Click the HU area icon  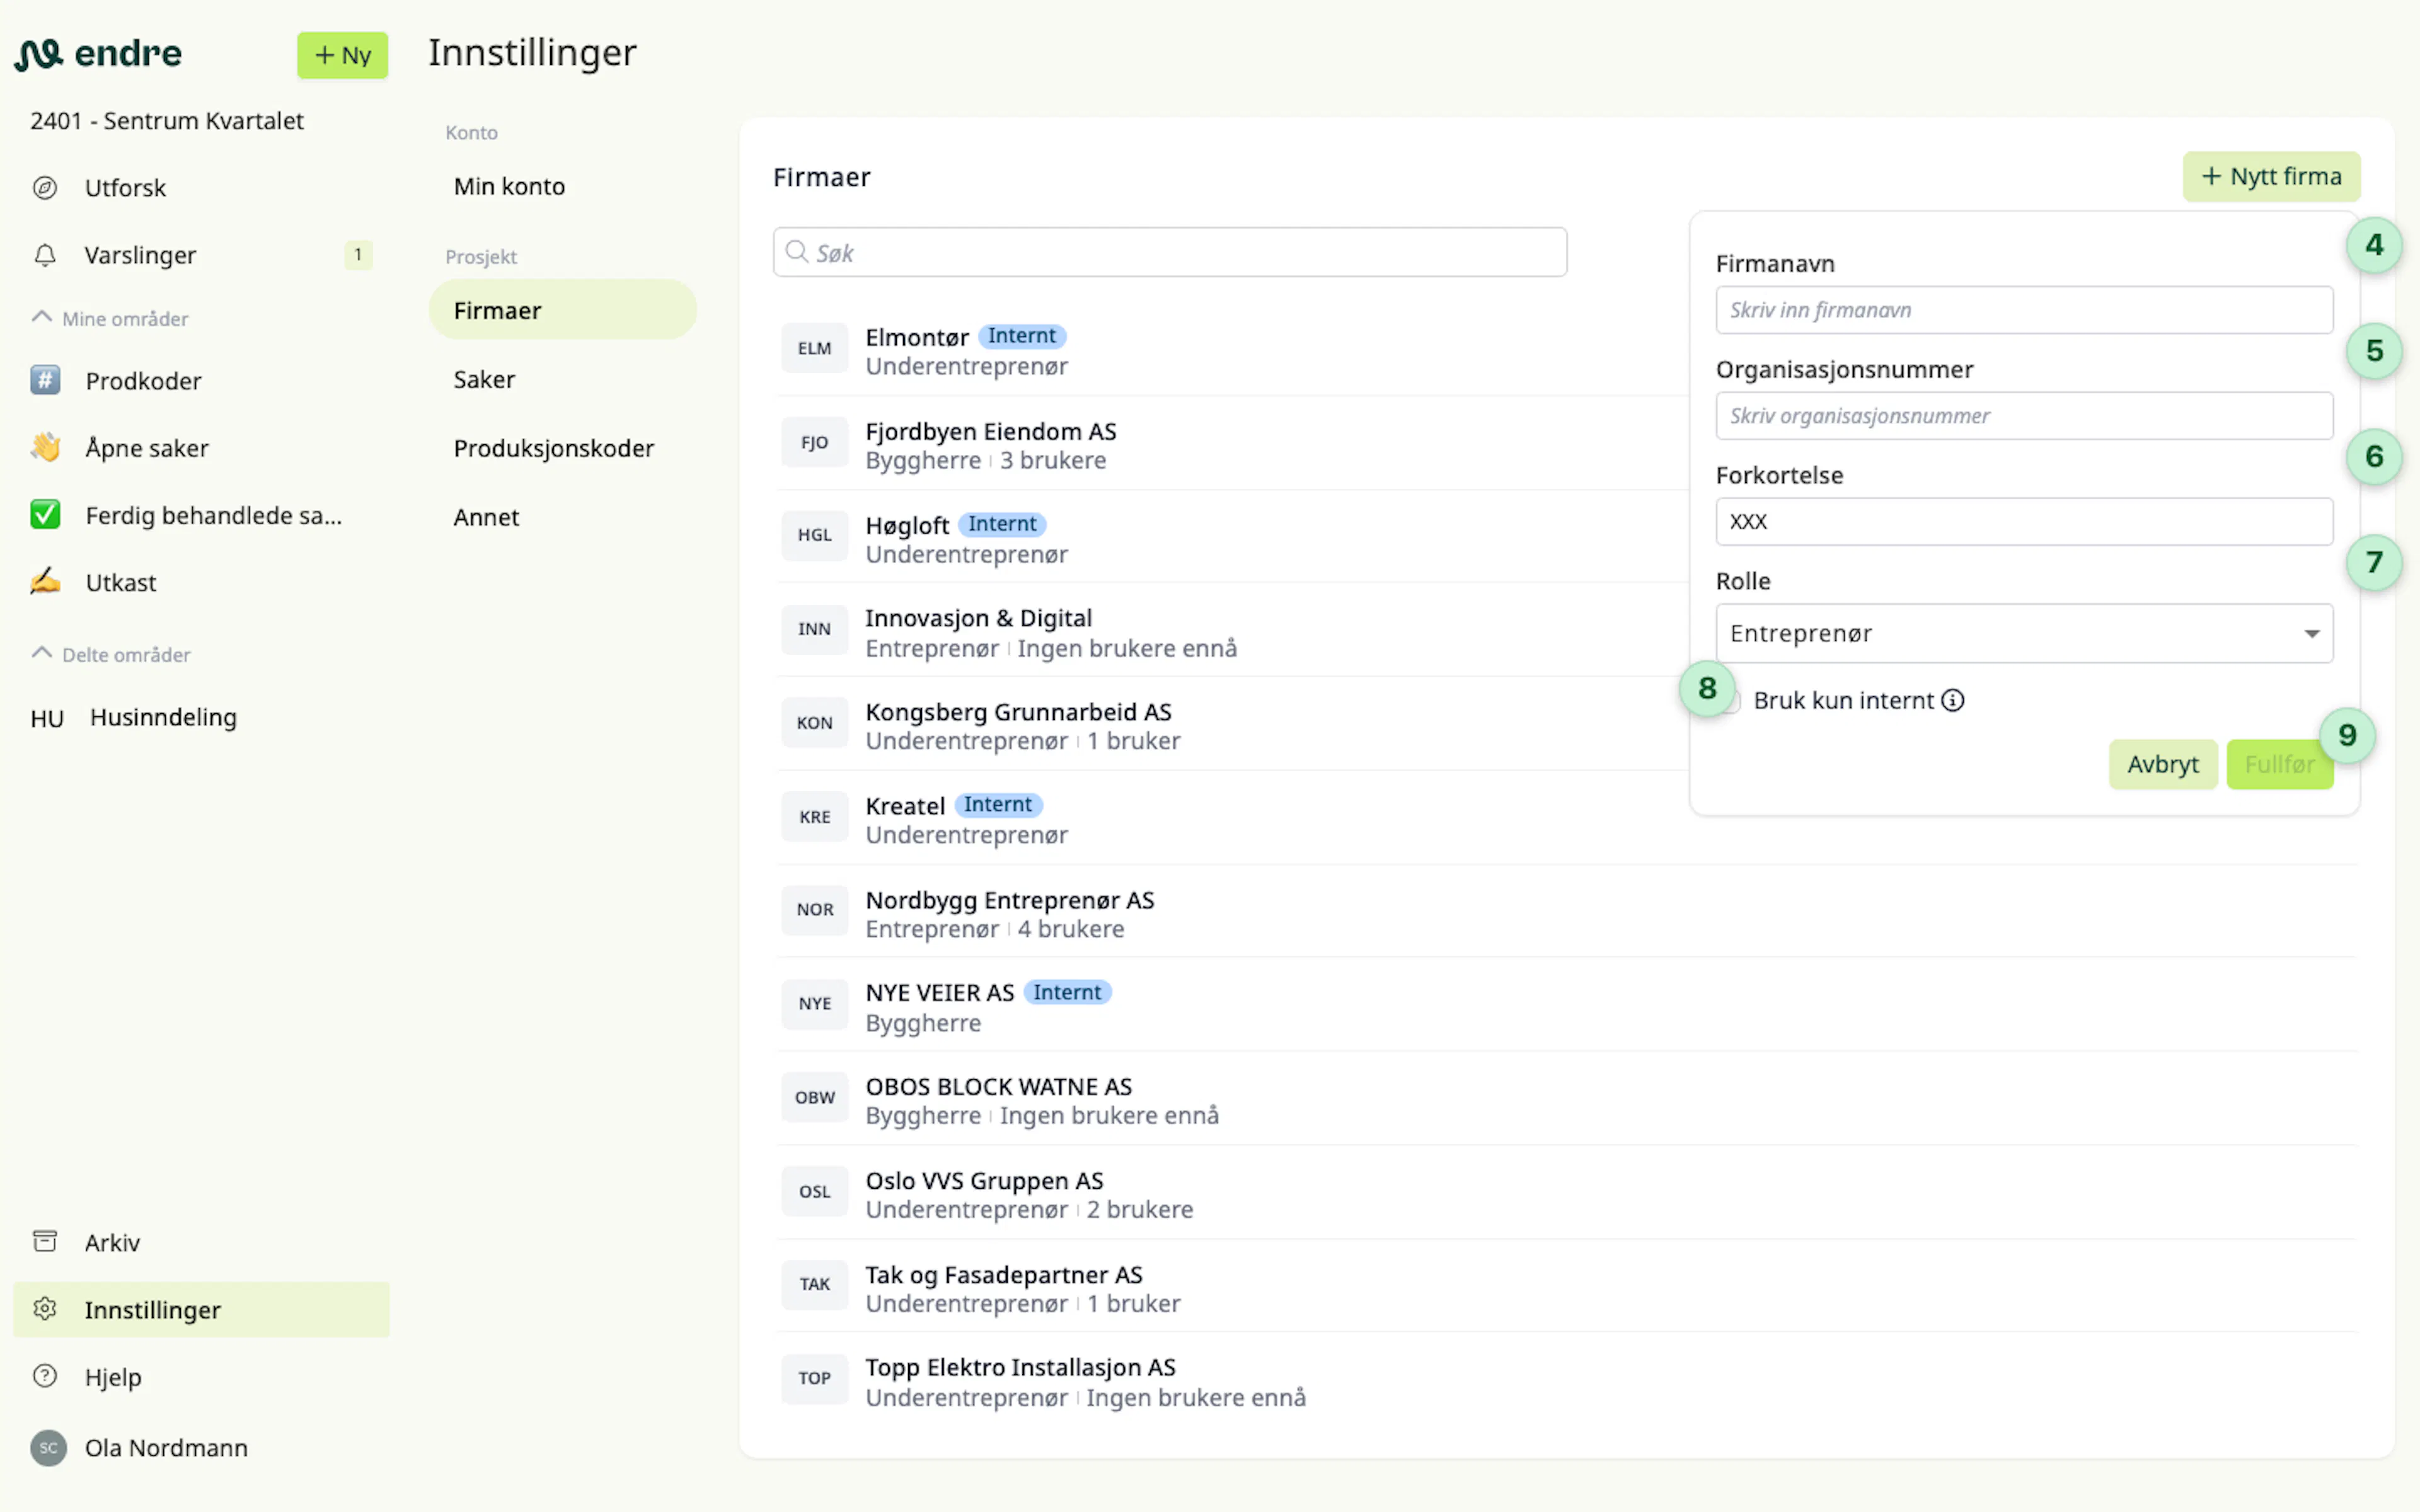coord(47,718)
